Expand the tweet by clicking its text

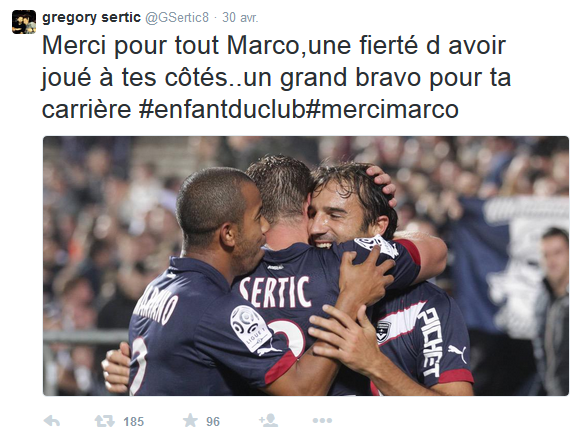click(x=276, y=77)
